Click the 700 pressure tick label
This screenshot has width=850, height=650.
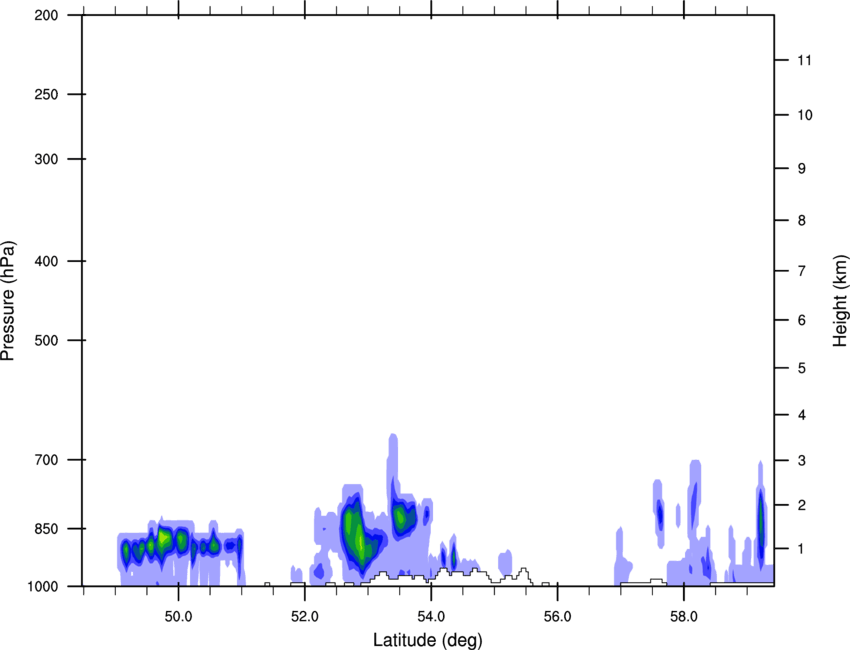(46, 460)
